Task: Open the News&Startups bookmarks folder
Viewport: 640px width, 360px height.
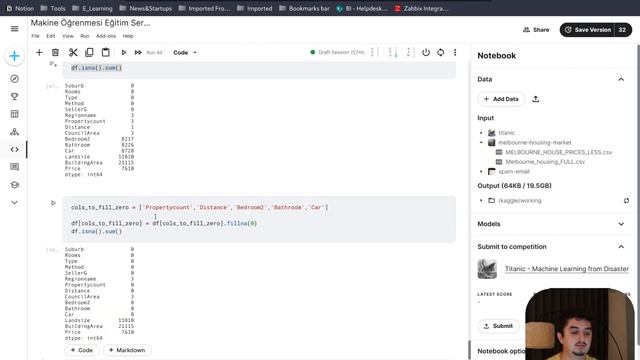Action: click(x=146, y=8)
